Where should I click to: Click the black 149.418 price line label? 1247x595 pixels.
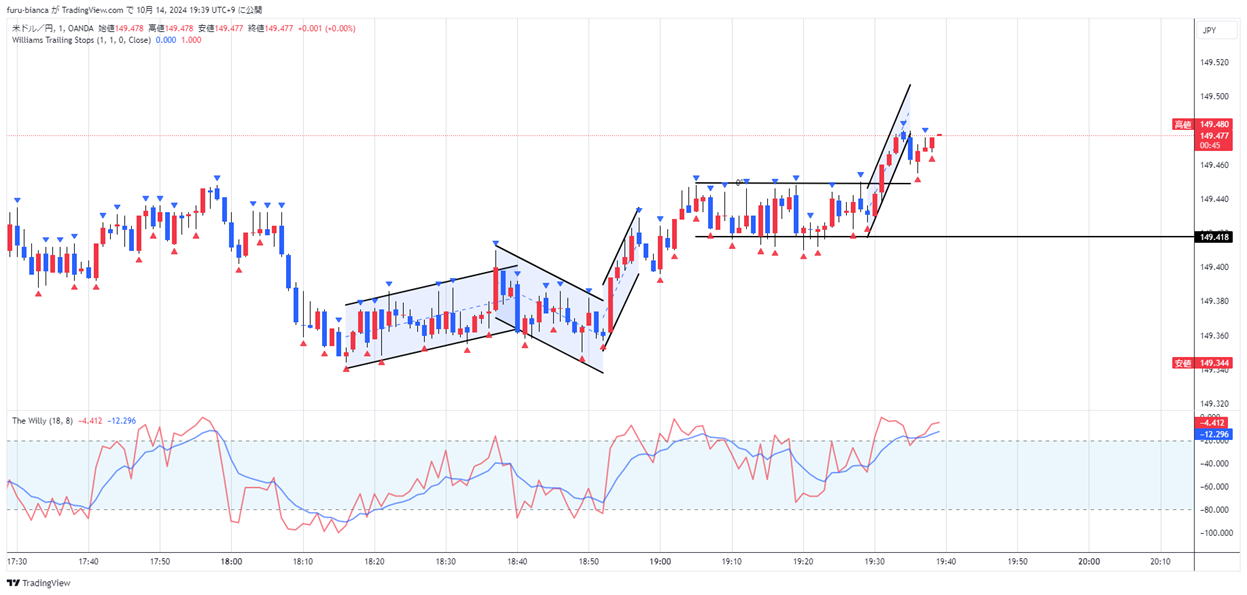tap(1214, 237)
